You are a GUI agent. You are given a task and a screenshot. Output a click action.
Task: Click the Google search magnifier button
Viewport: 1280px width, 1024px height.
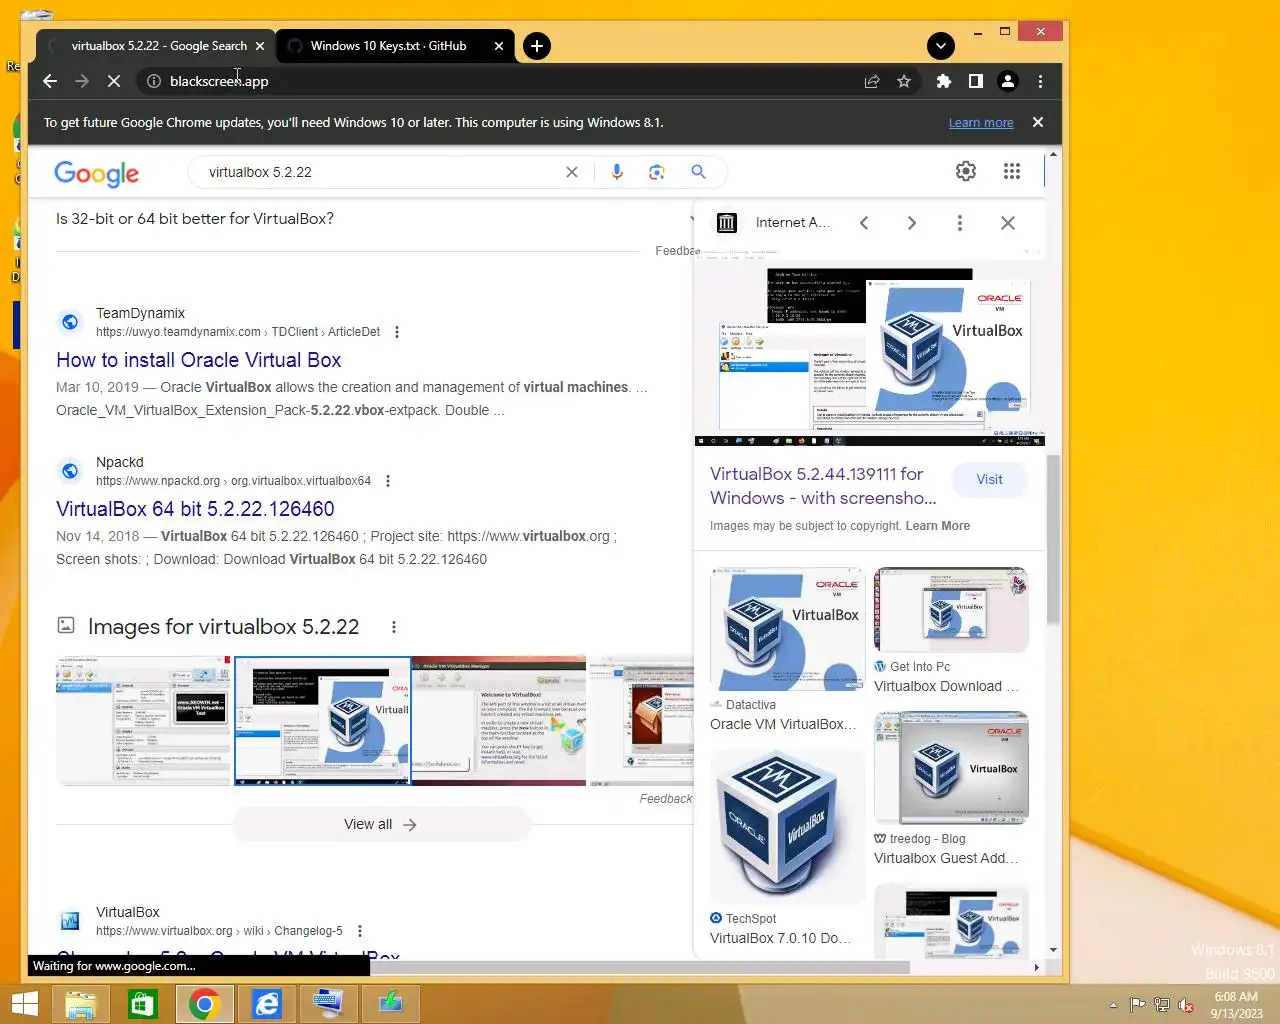point(698,172)
